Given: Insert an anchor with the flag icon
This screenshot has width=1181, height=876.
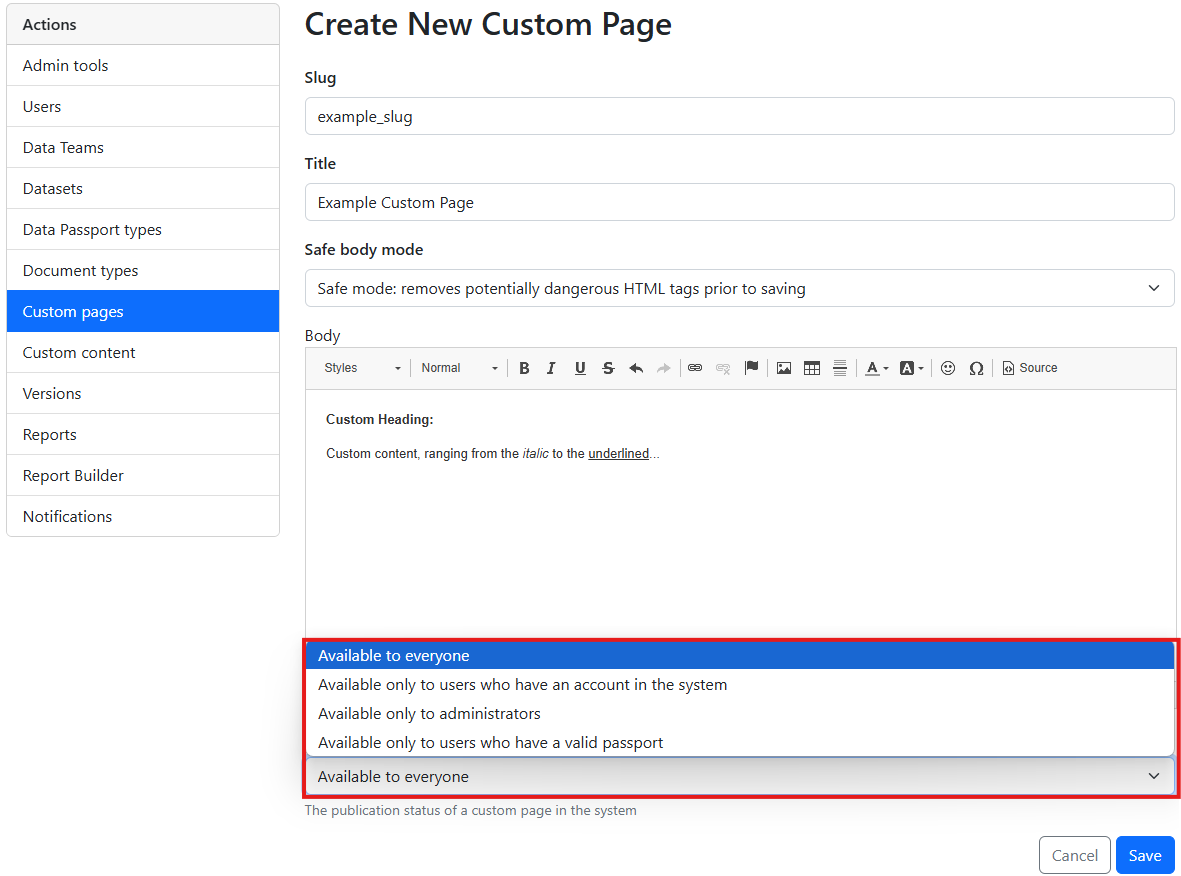Looking at the screenshot, I should 751,368.
